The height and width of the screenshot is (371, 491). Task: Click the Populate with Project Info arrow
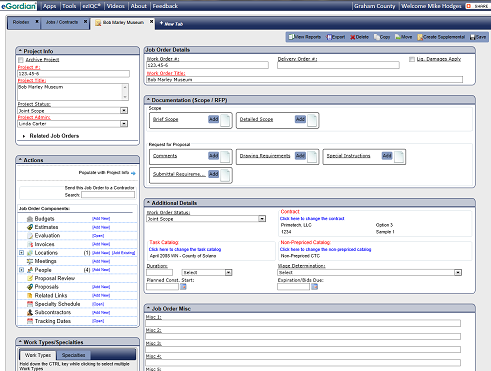[x=133, y=173]
